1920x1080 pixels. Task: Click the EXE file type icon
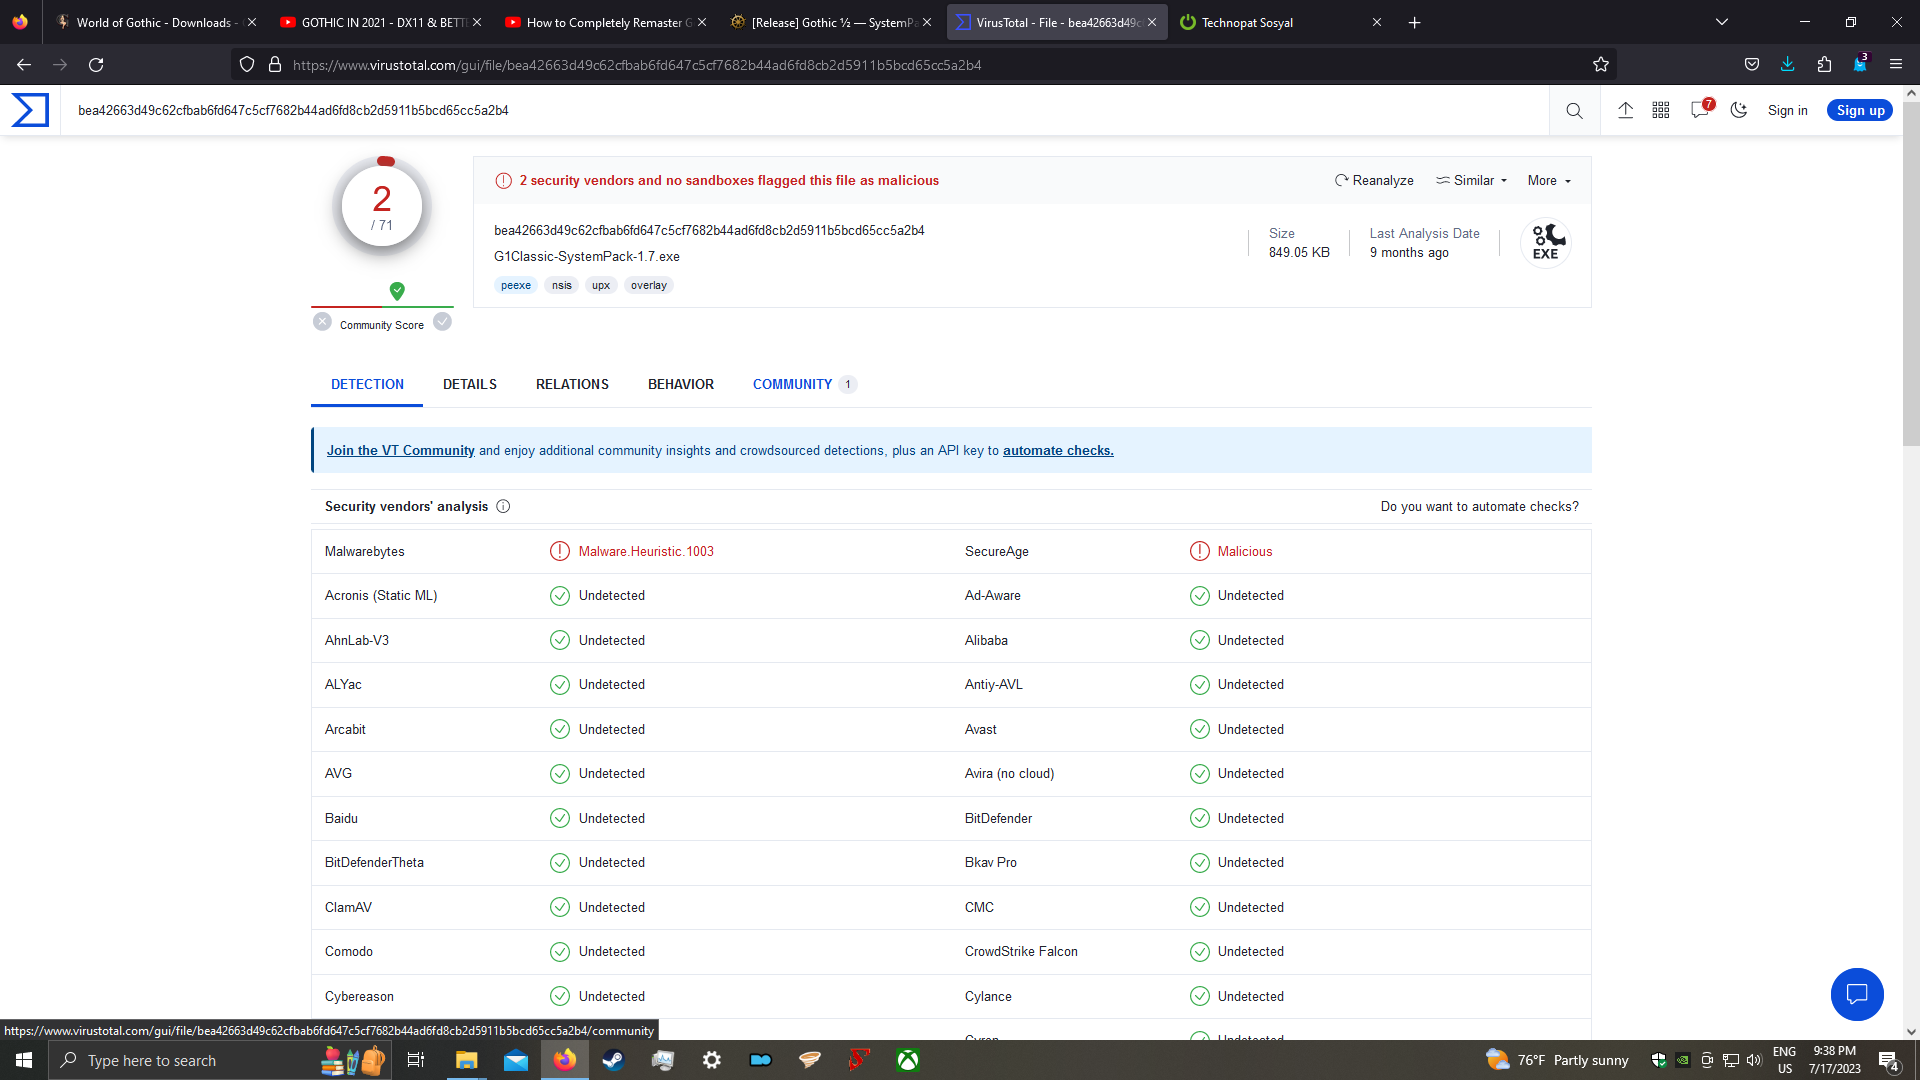click(1546, 242)
